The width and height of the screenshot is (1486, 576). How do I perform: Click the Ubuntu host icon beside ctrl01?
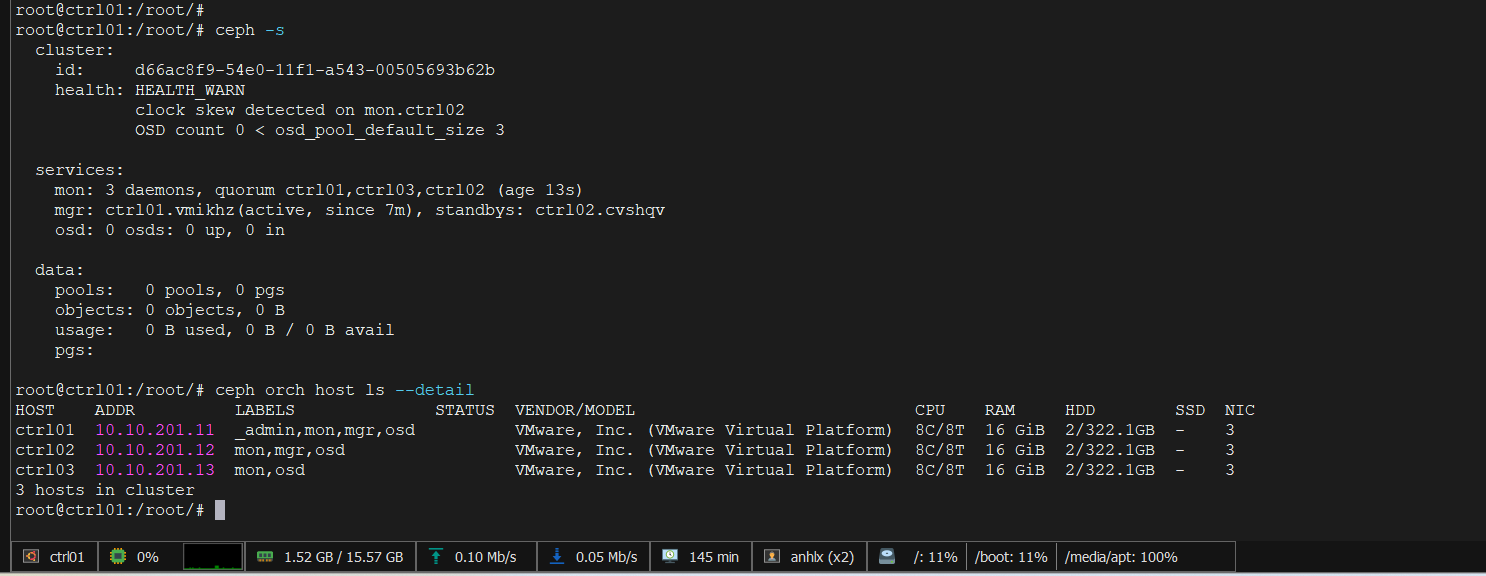coord(31,557)
